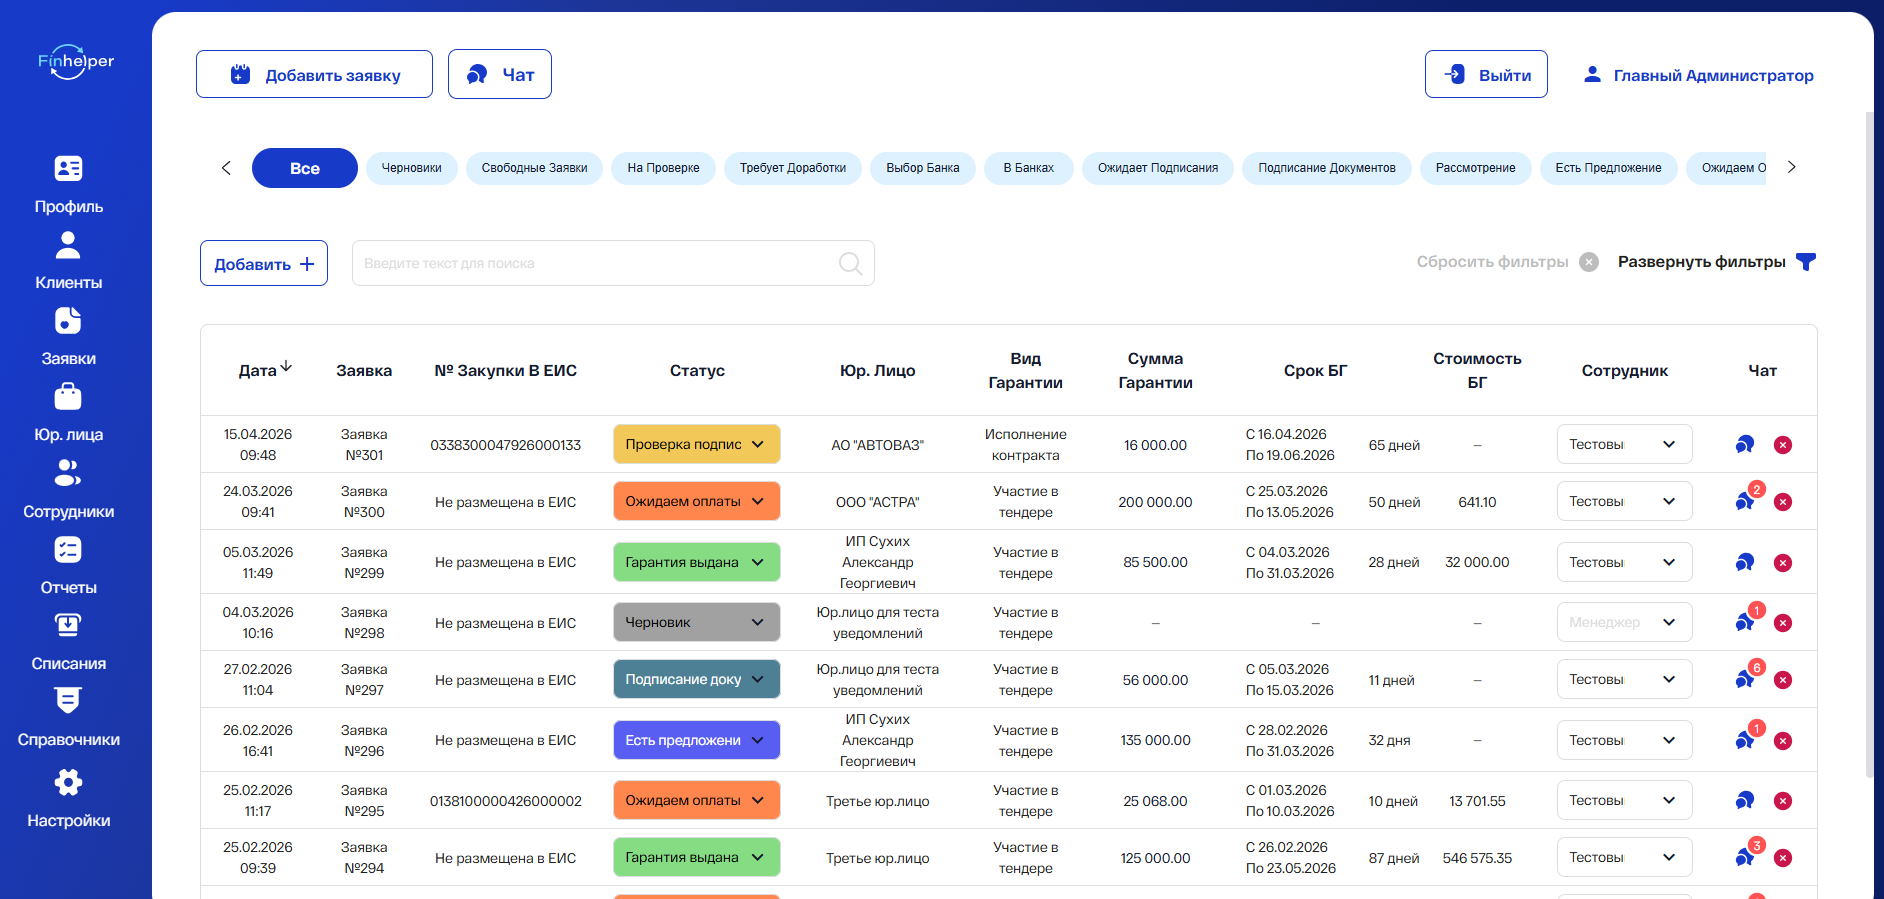Change status of Заявка №297
This screenshot has width=1884, height=899.
(x=696, y=679)
